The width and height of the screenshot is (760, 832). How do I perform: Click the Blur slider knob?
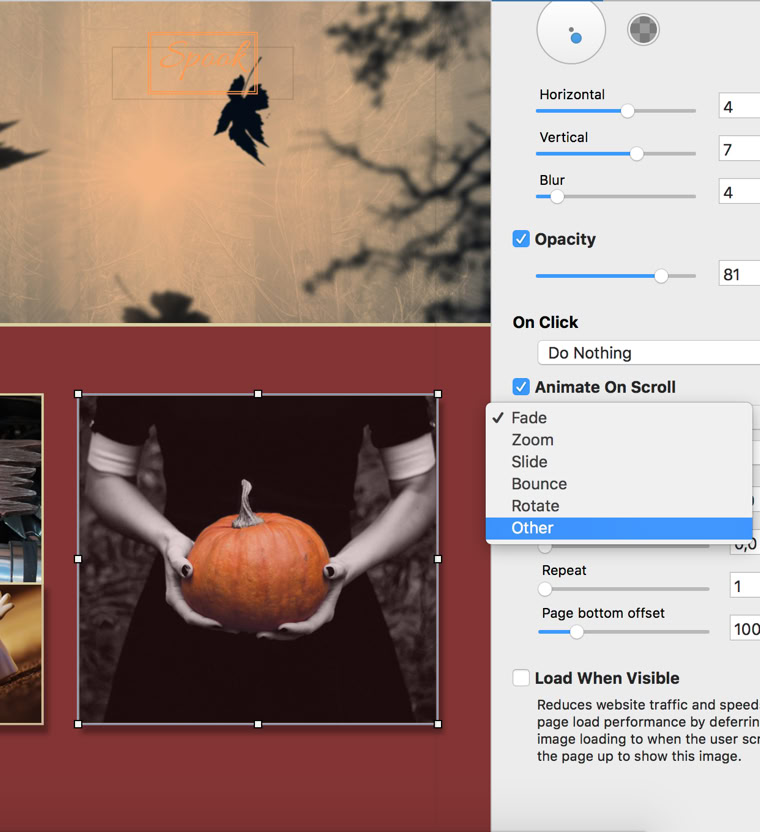click(557, 197)
